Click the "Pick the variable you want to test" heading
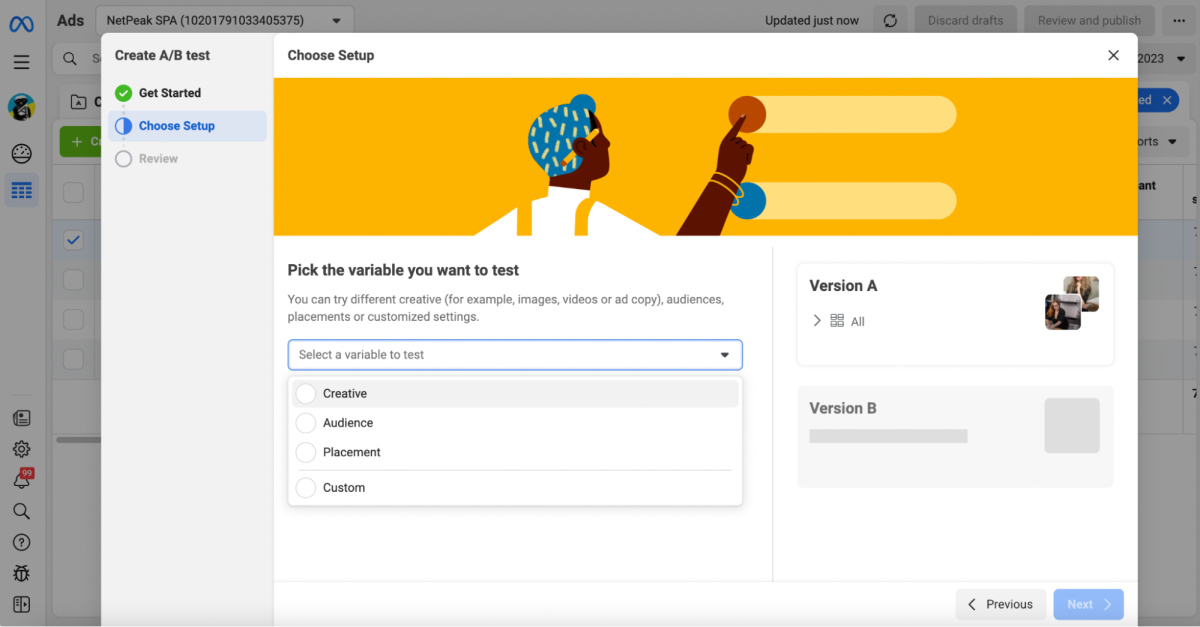The width and height of the screenshot is (1200, 627). point(403,270)
